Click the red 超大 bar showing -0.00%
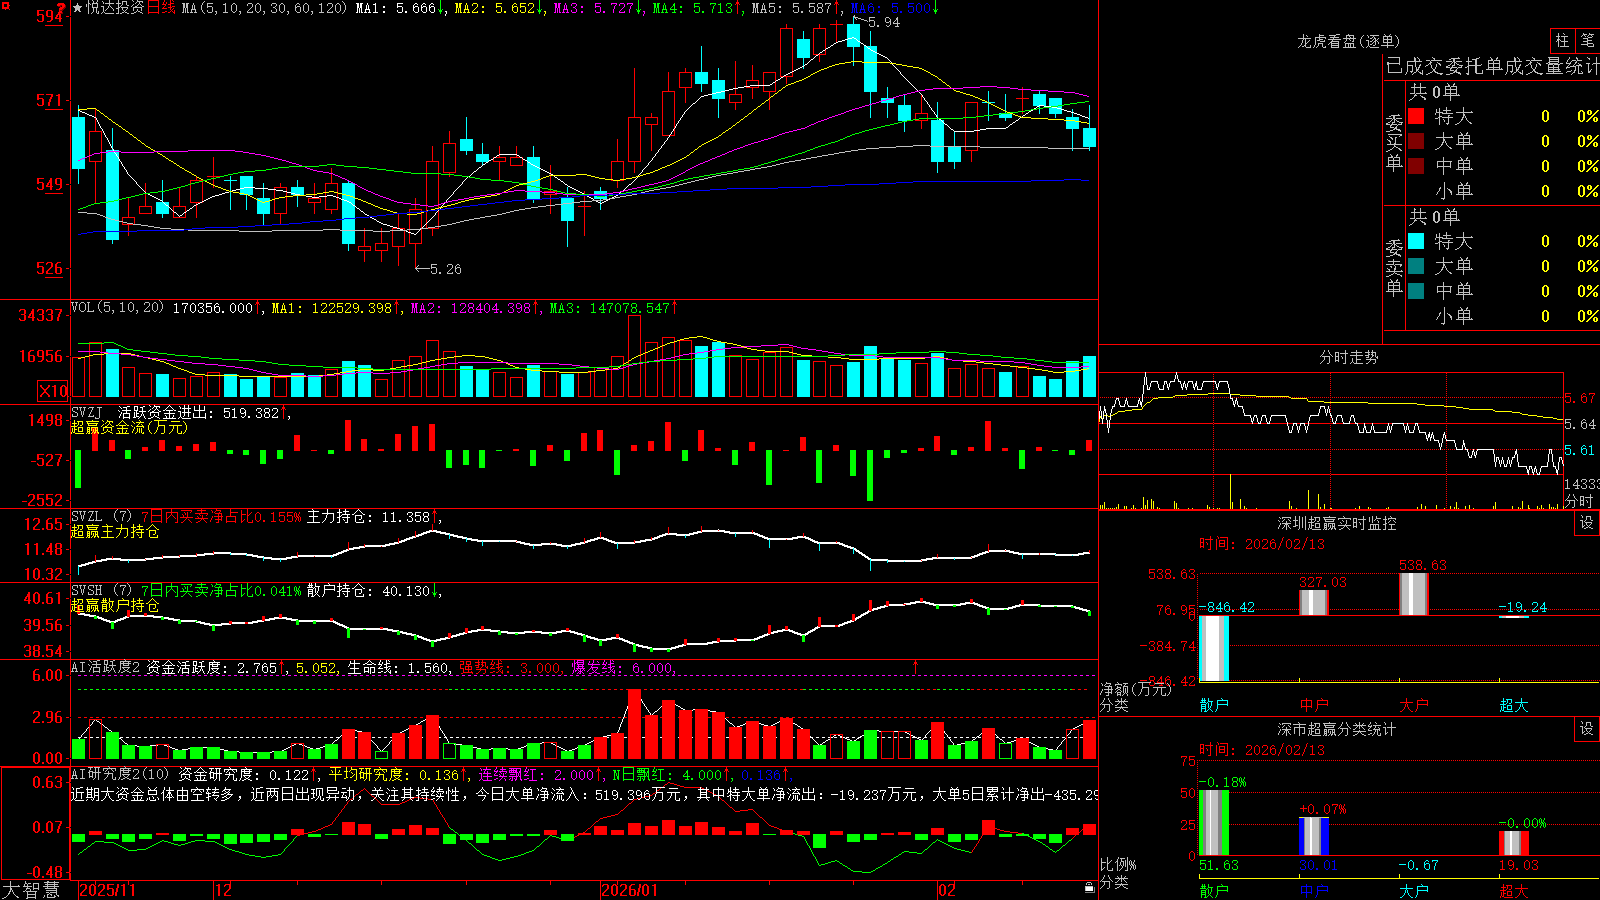The height and width of the screenshot is (900, 1600). (x=1514, y=843)
